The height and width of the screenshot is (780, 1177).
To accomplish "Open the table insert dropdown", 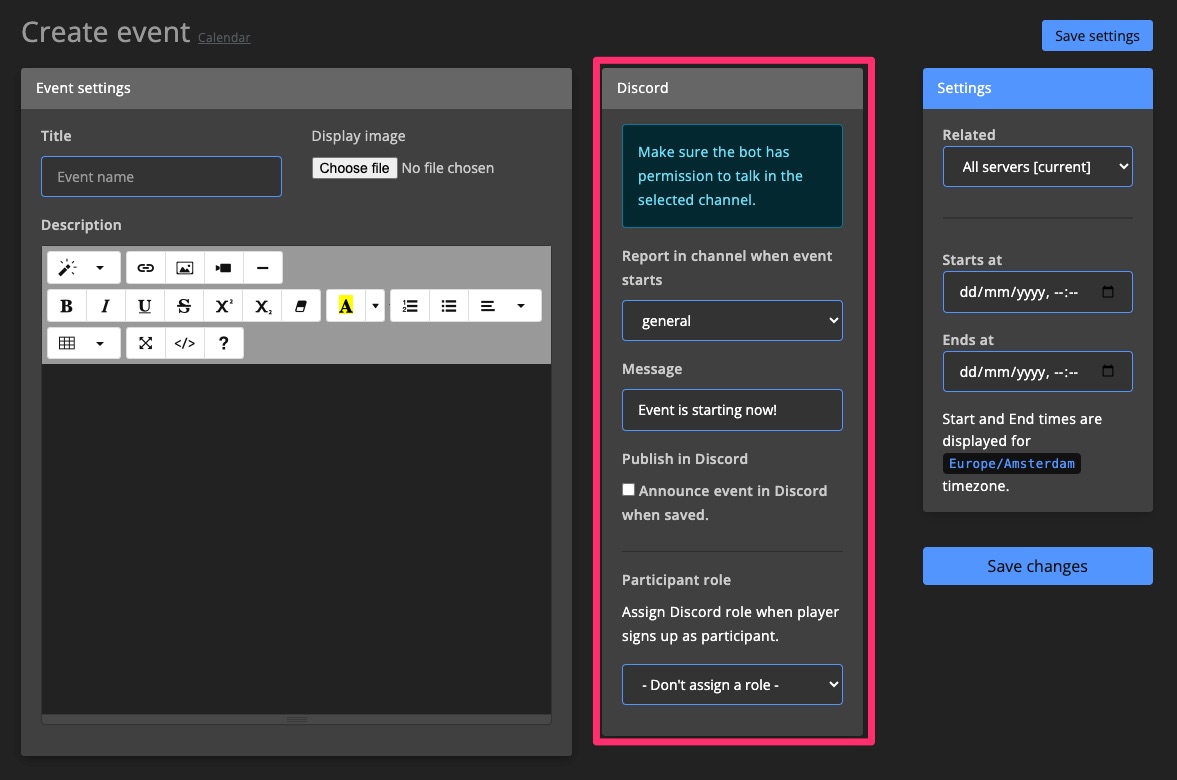I will pos(83,343).
